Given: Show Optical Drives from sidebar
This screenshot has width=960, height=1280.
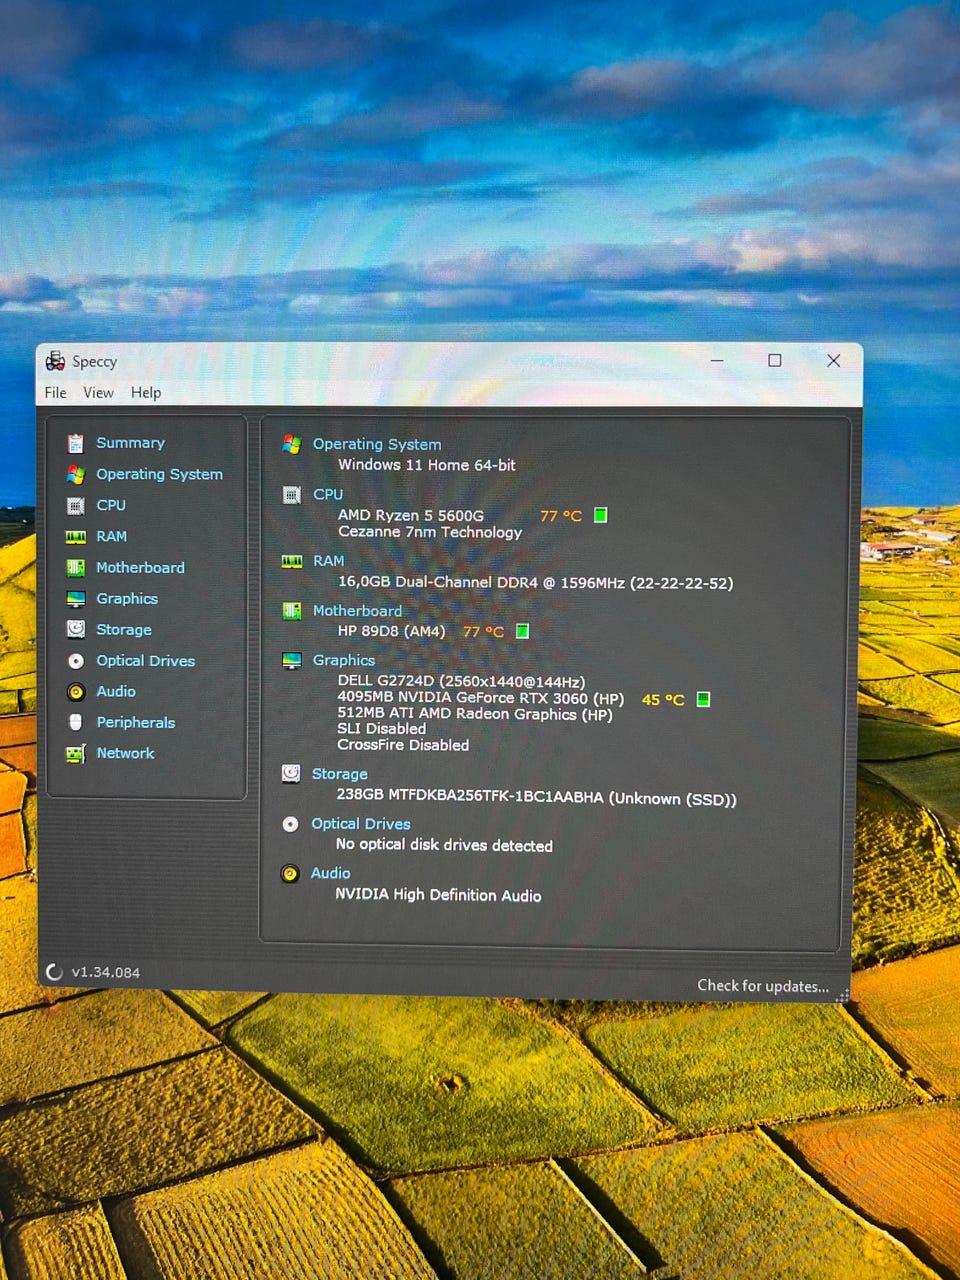Looking at the screenshot, I should [145, 660].
